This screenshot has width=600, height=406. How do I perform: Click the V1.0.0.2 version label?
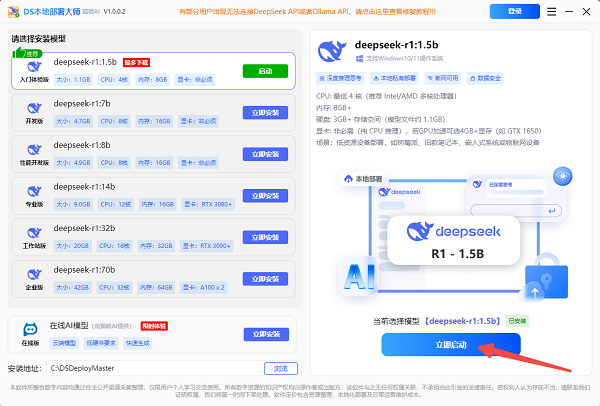point(114,11)
